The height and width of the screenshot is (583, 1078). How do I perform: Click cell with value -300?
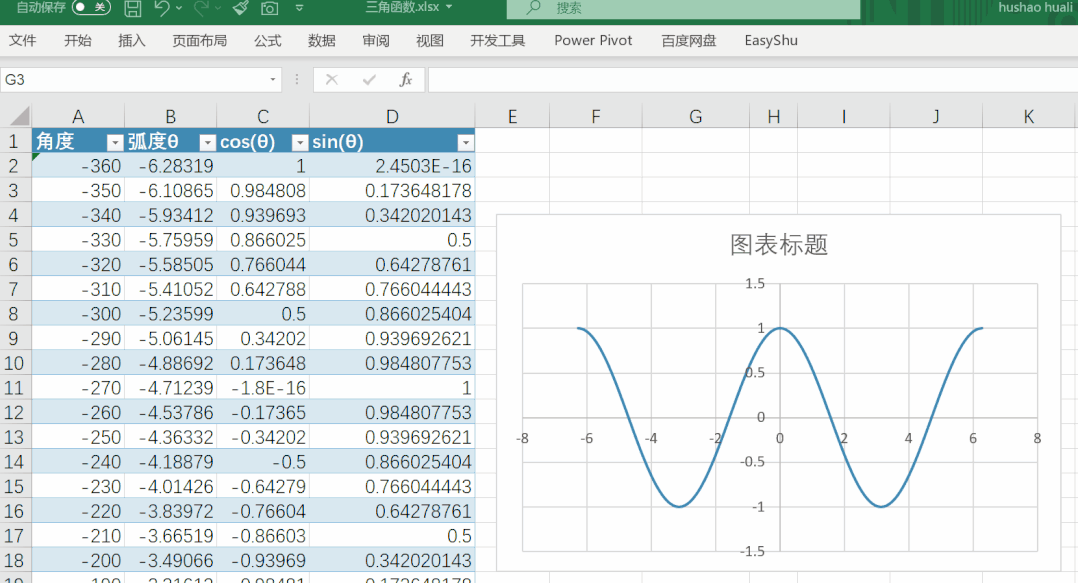pos(78,314)
